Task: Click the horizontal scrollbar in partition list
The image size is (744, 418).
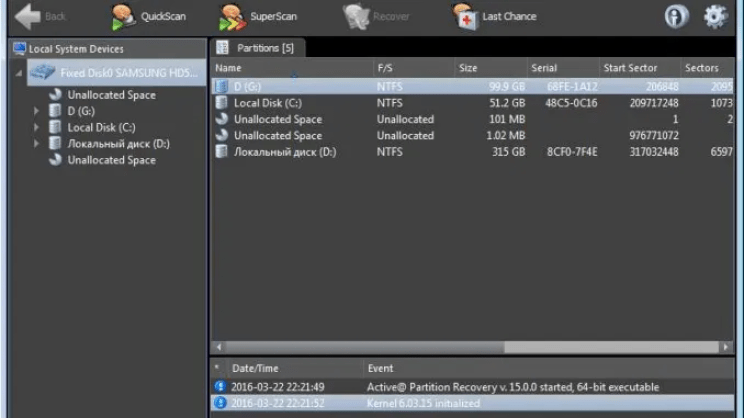Action: [450, 347]
